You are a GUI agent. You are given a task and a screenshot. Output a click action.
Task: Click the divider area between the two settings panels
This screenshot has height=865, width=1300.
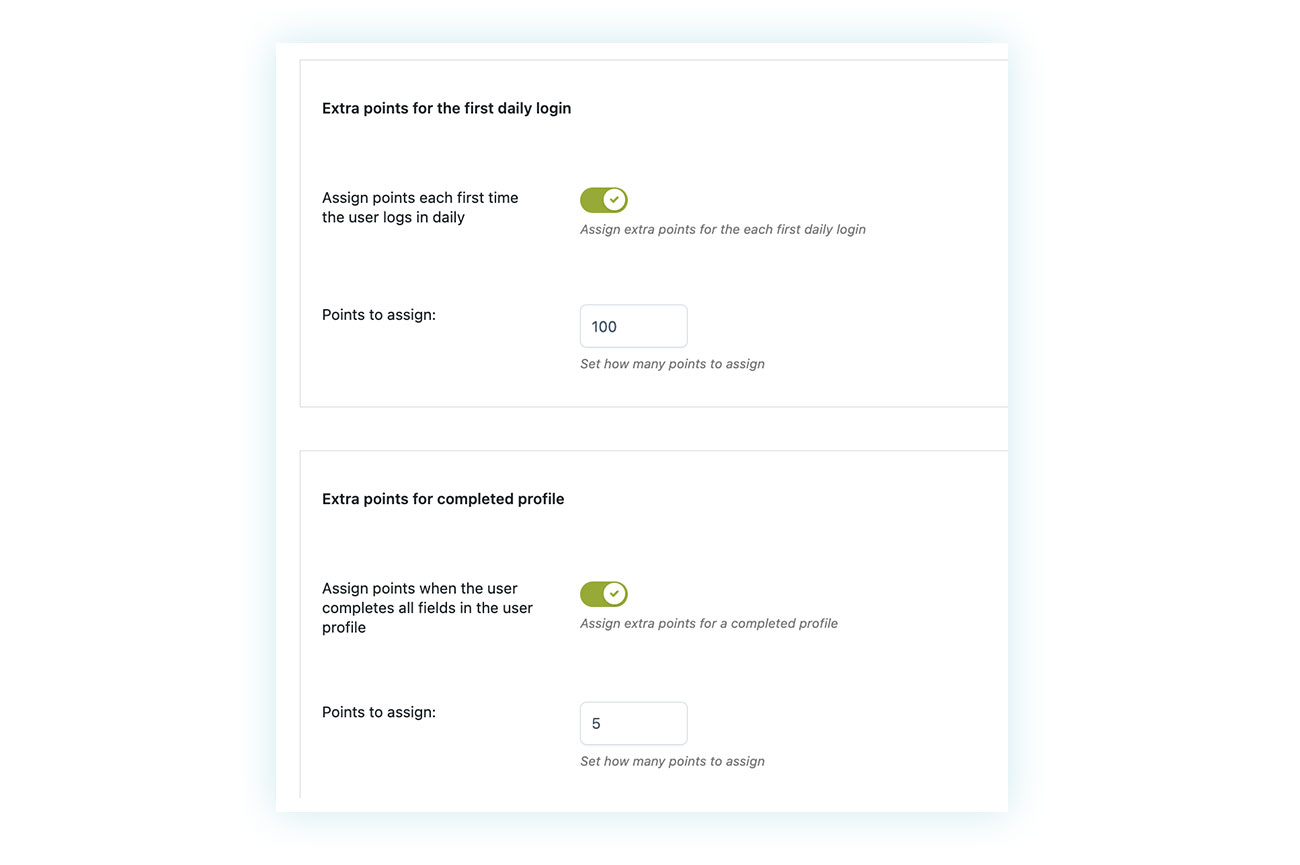(x=652, y=427)
